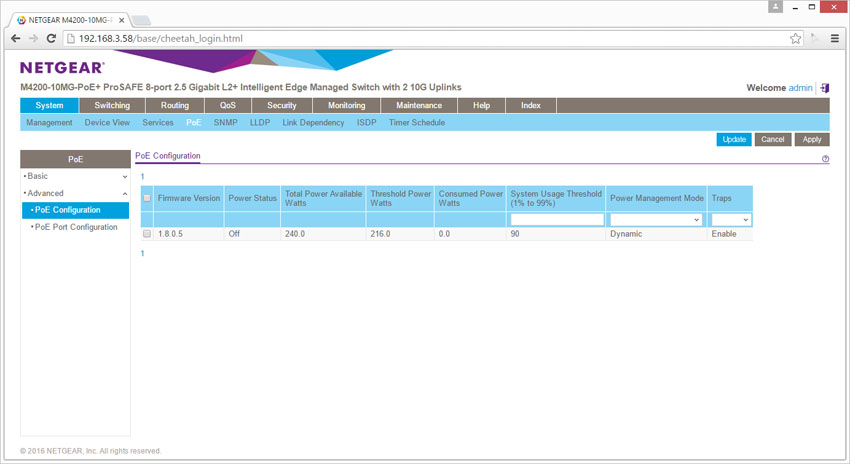
Task: Click the Update button
Action: 734,139
